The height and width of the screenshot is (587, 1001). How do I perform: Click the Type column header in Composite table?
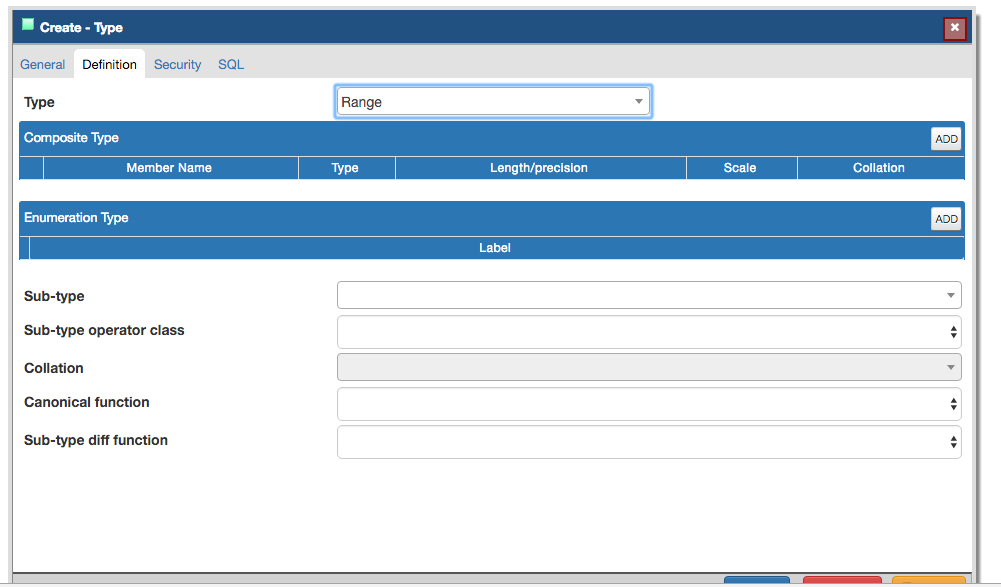[x=345, y=168]
